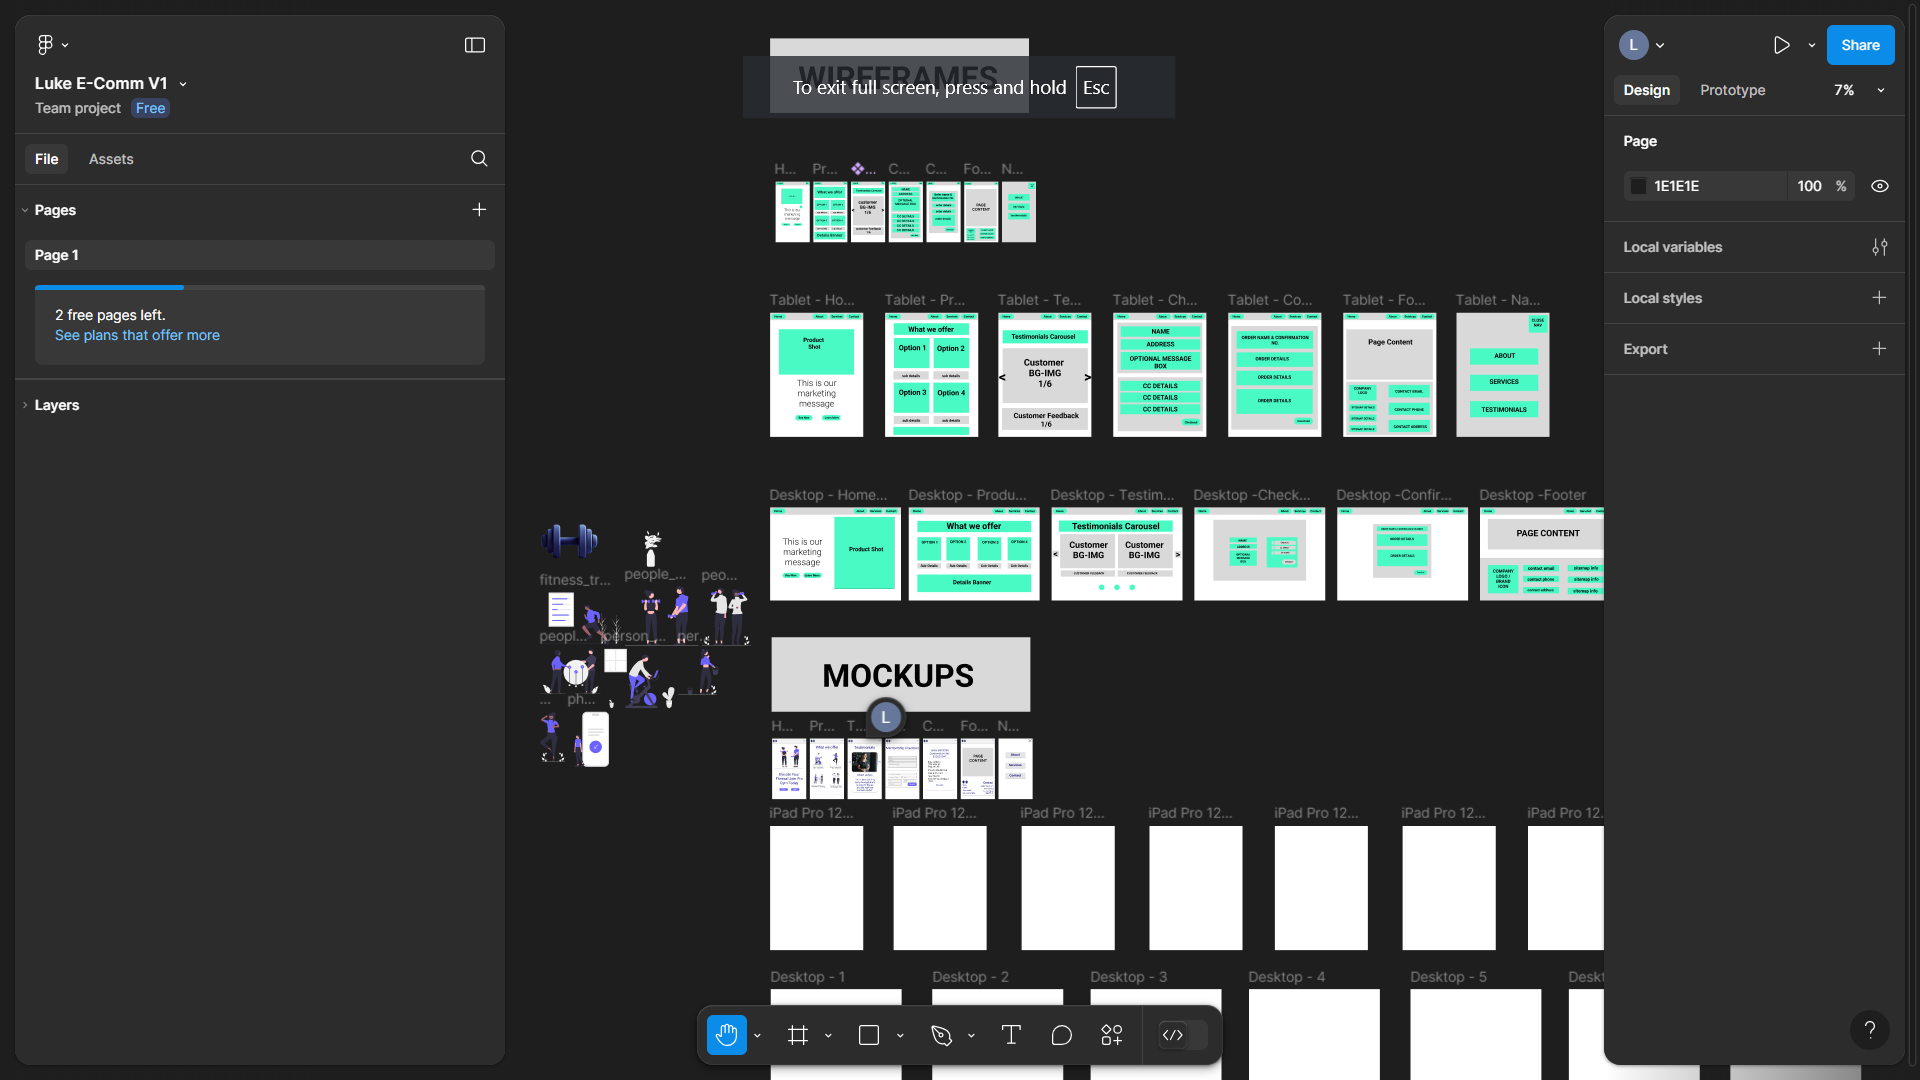
Task: Click the Share button
Action: click(1860, 45)
